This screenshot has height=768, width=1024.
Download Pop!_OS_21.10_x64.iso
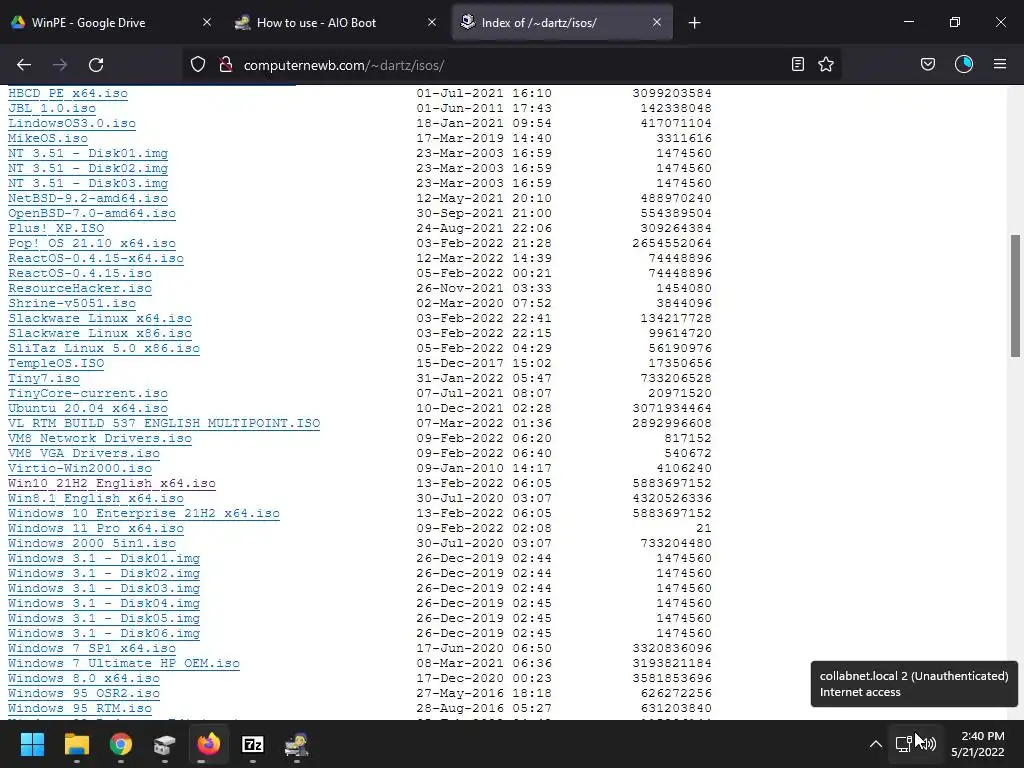pyautogui.click(x=91, y=244)
